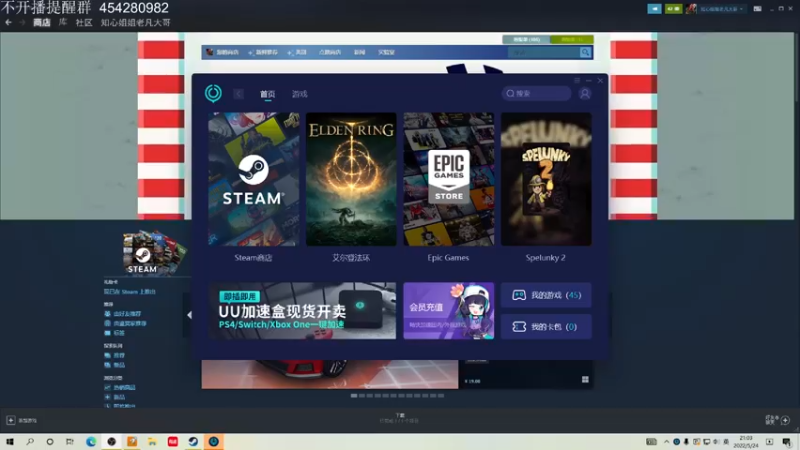Viewport: 800px width, 450px height.
Task: Click the UU加速盒现货开卖 banner
Action: tap(302, 311)
